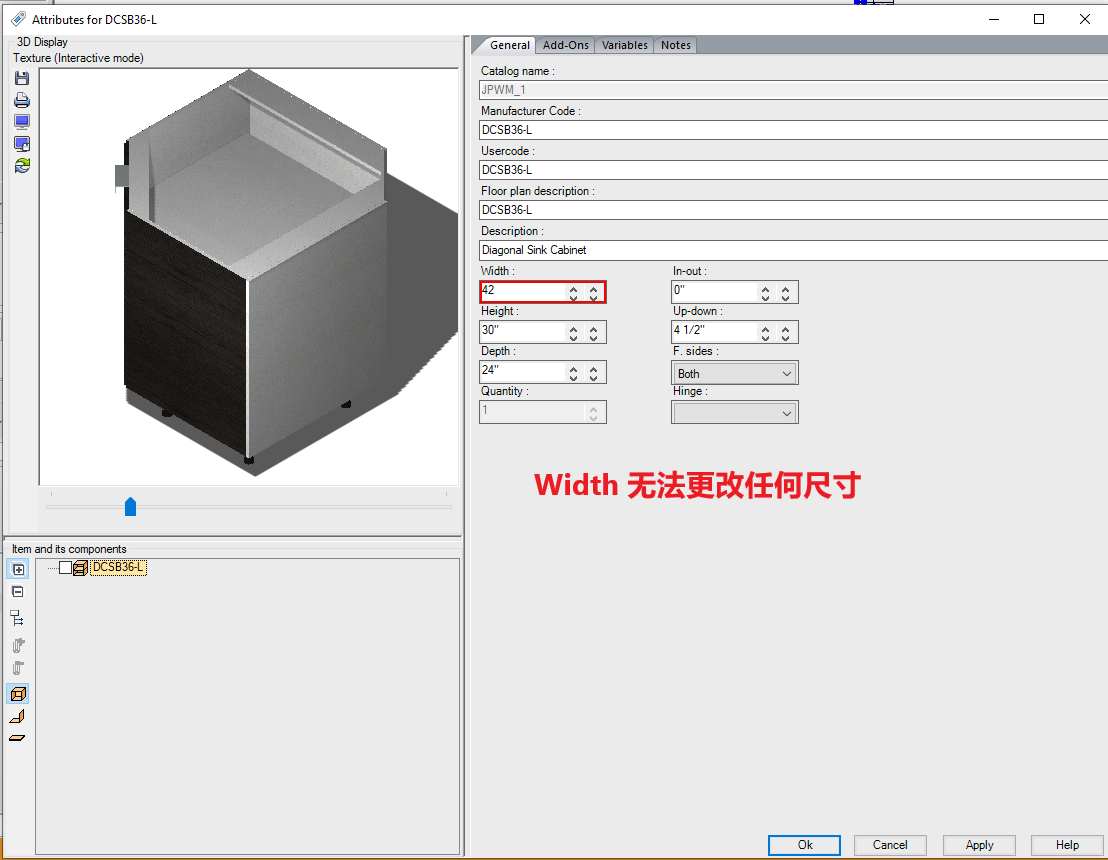
Task: Open the Notes tab
Action: pos(676,45)
